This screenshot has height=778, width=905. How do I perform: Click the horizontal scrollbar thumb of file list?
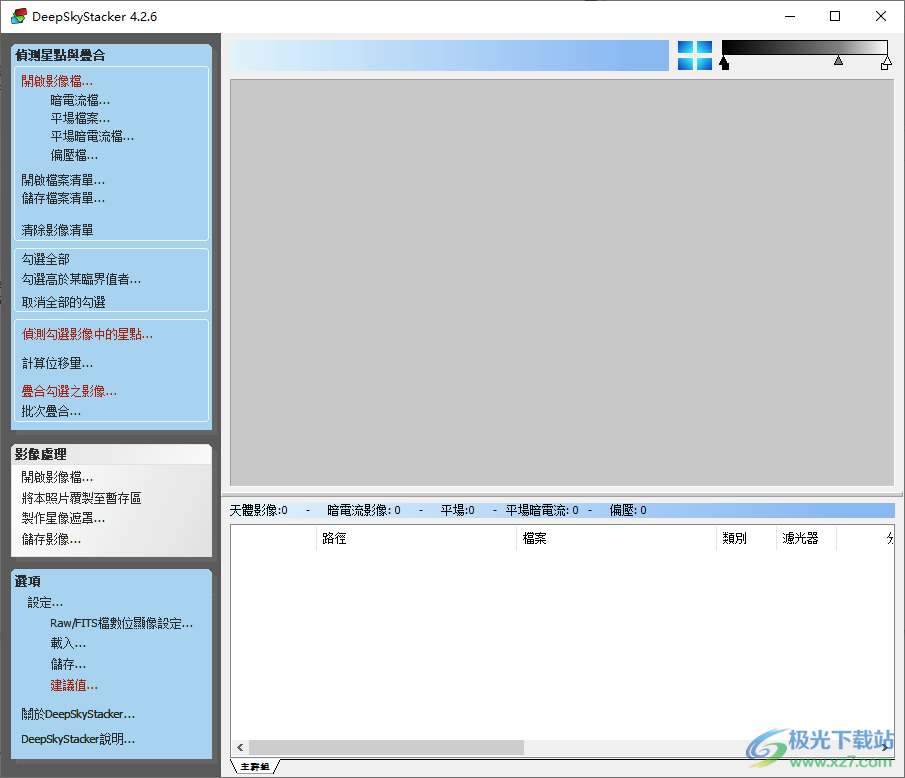(x=386, y=747)
